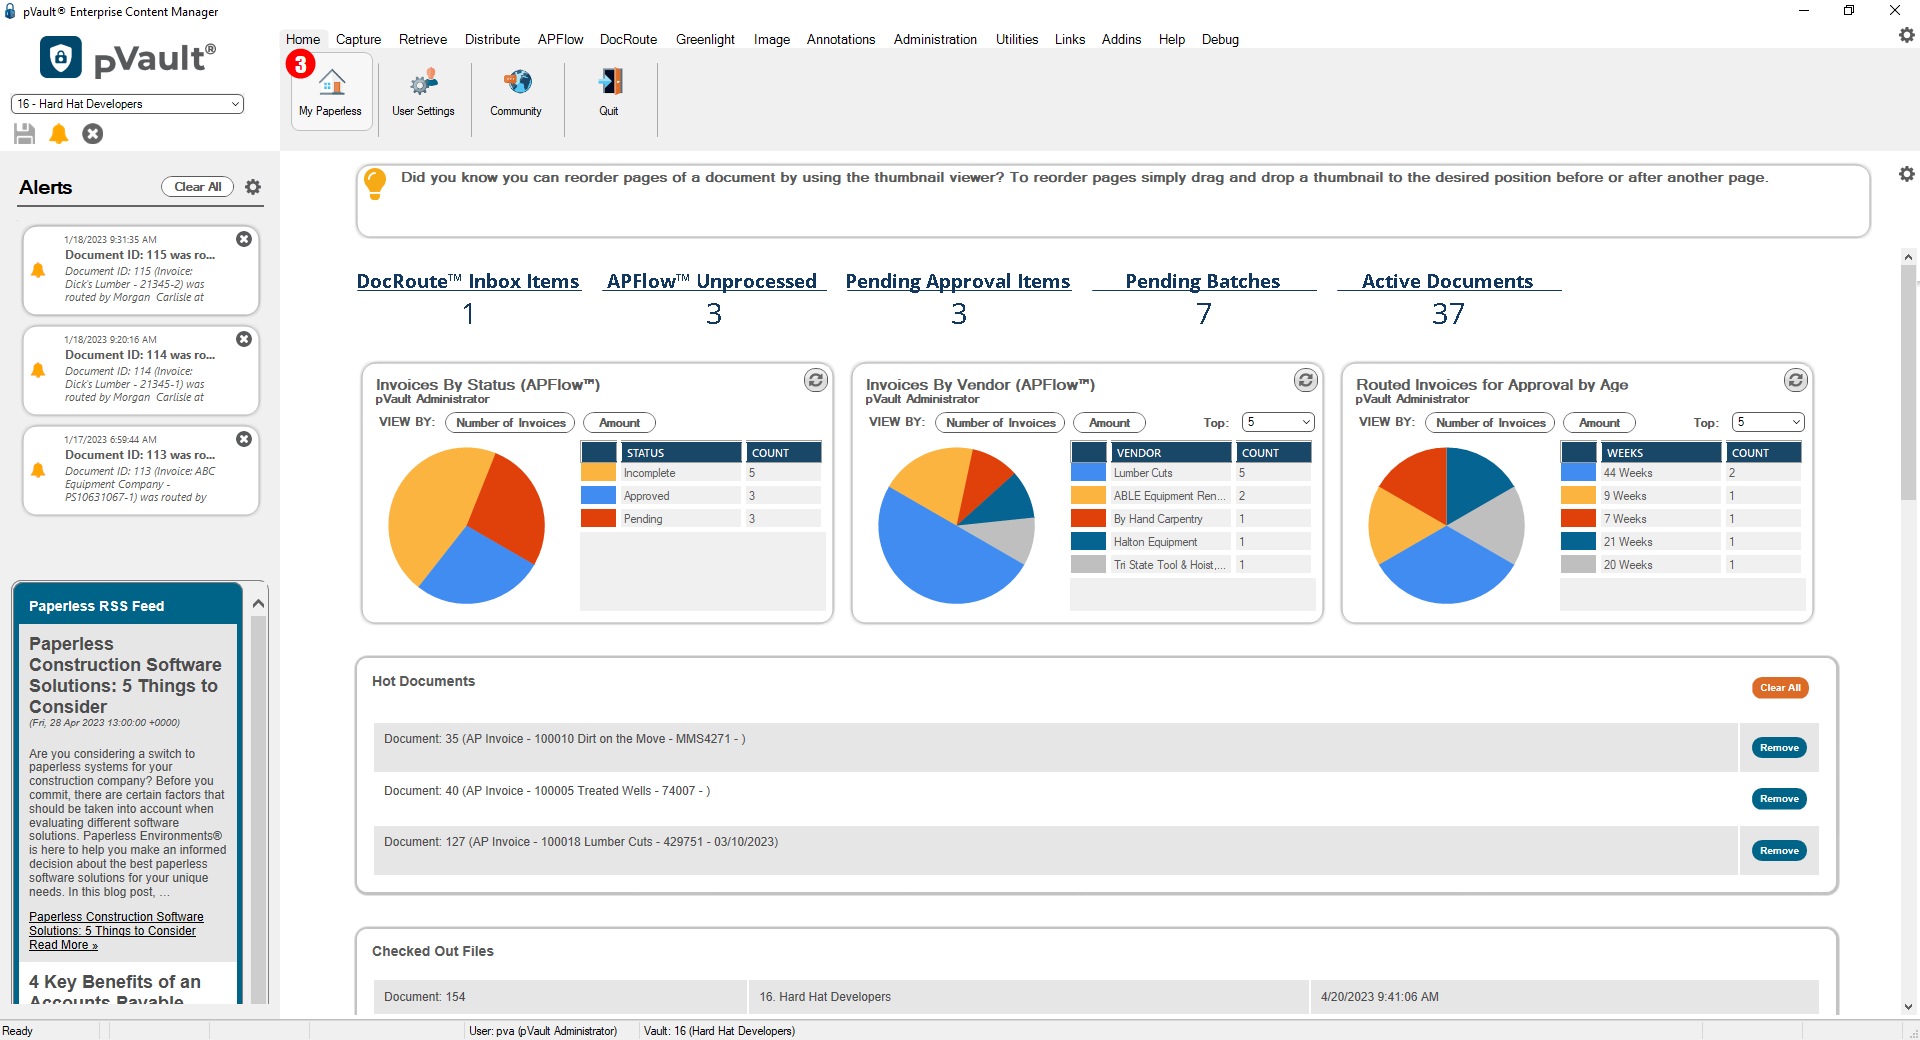
Task: Click the RSS feed scroll up arrow
Action: [258, 603]
